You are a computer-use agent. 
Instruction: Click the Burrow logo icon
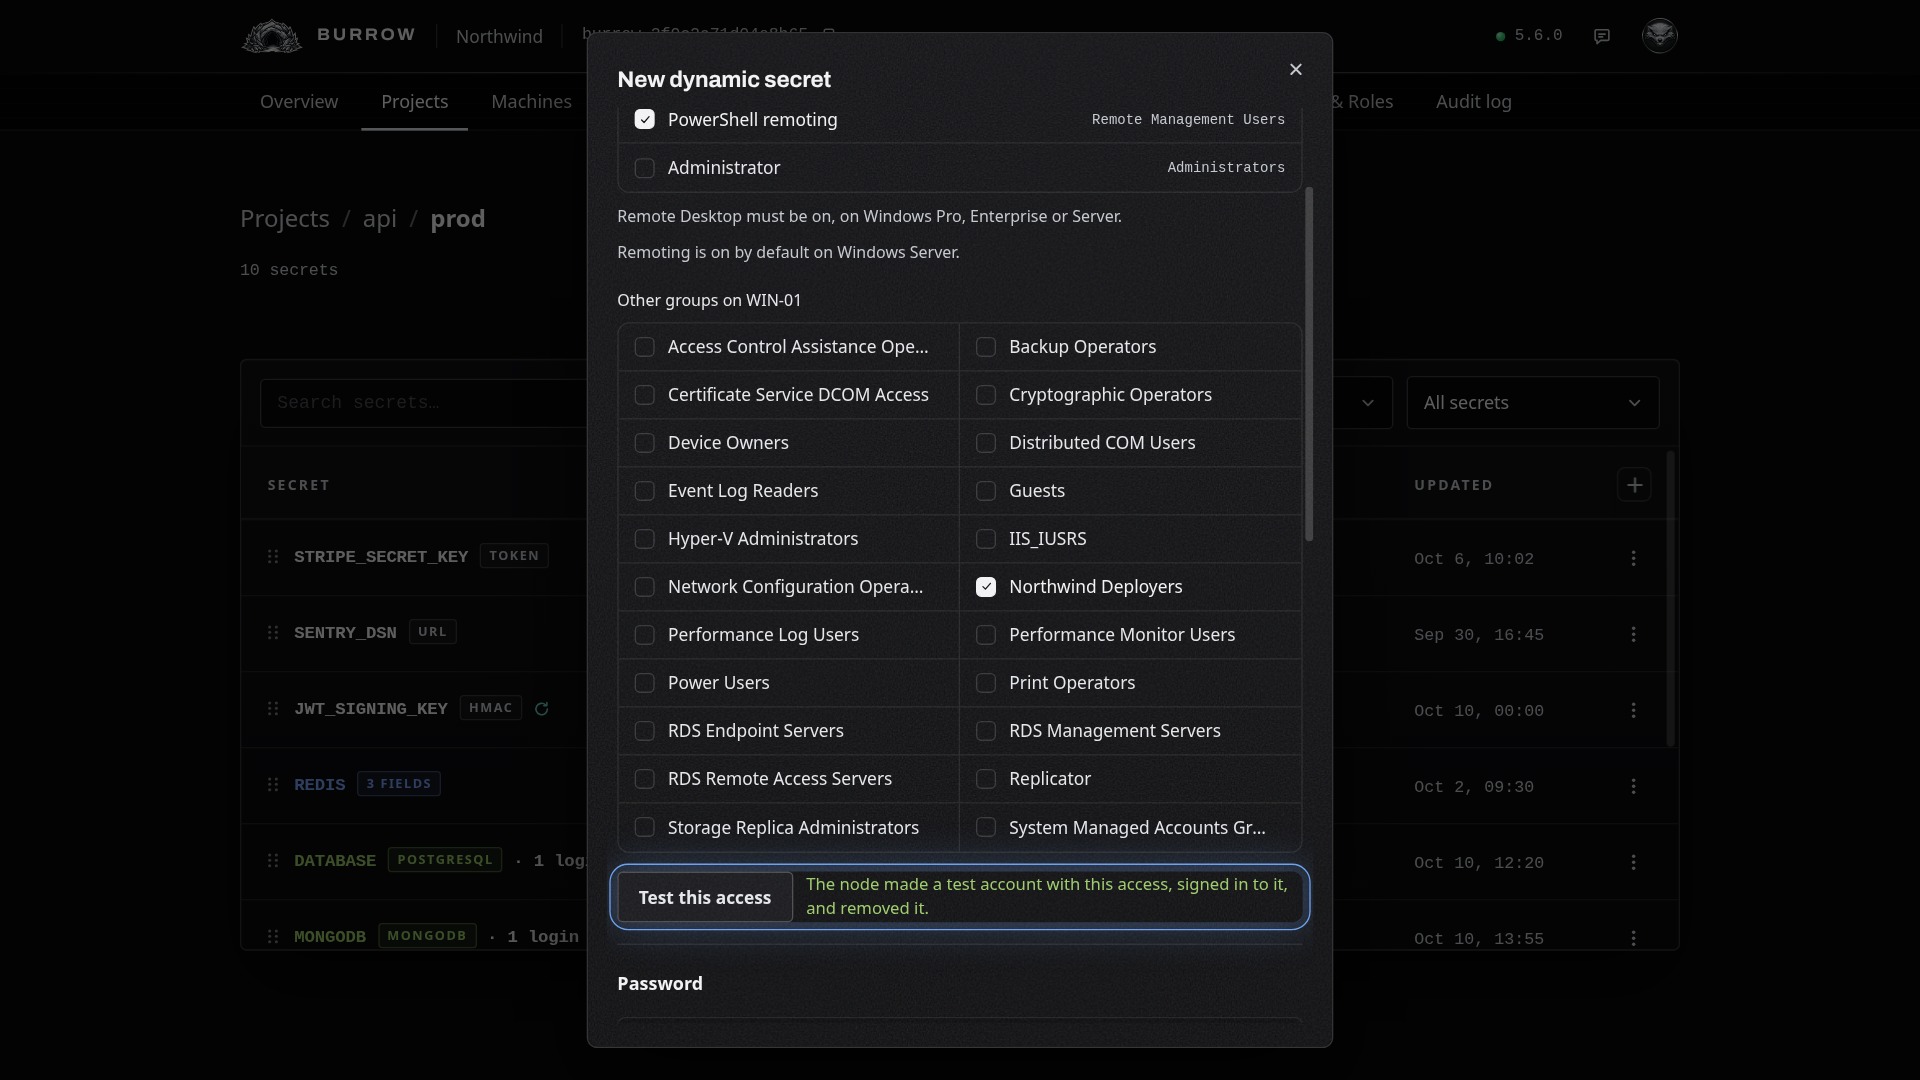tap(271, 36)
